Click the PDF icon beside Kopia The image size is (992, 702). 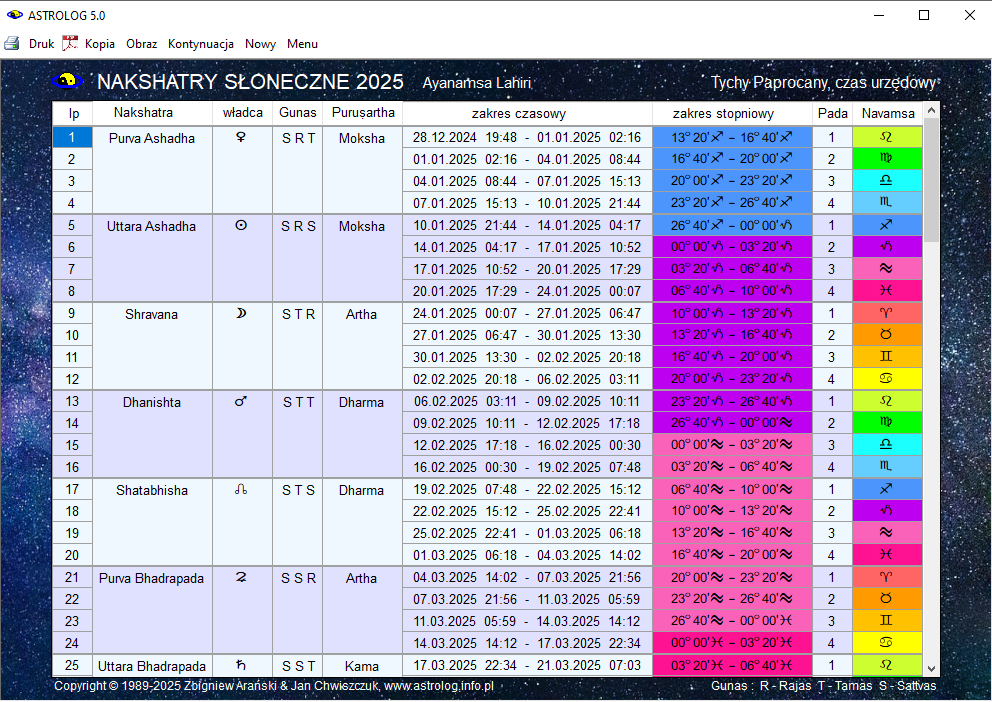click(x=70, y=43)
